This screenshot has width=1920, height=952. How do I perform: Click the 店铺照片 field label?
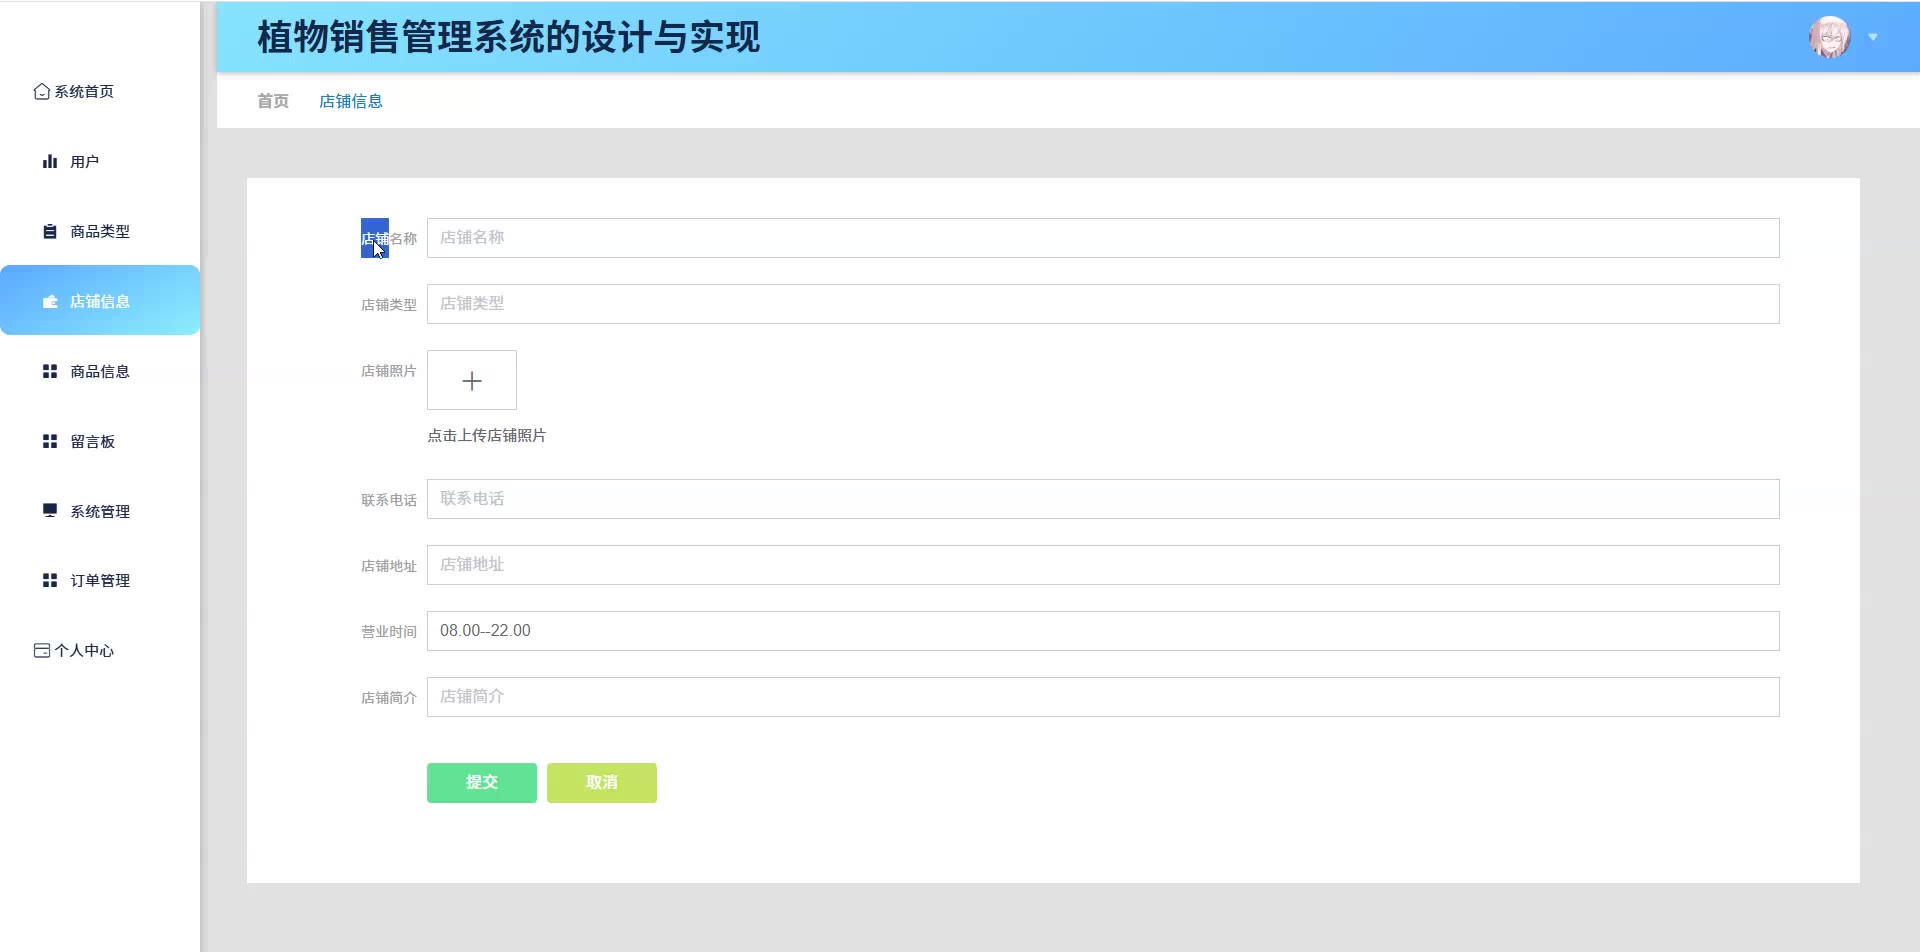pyautogui.click(x=389, y=371)
